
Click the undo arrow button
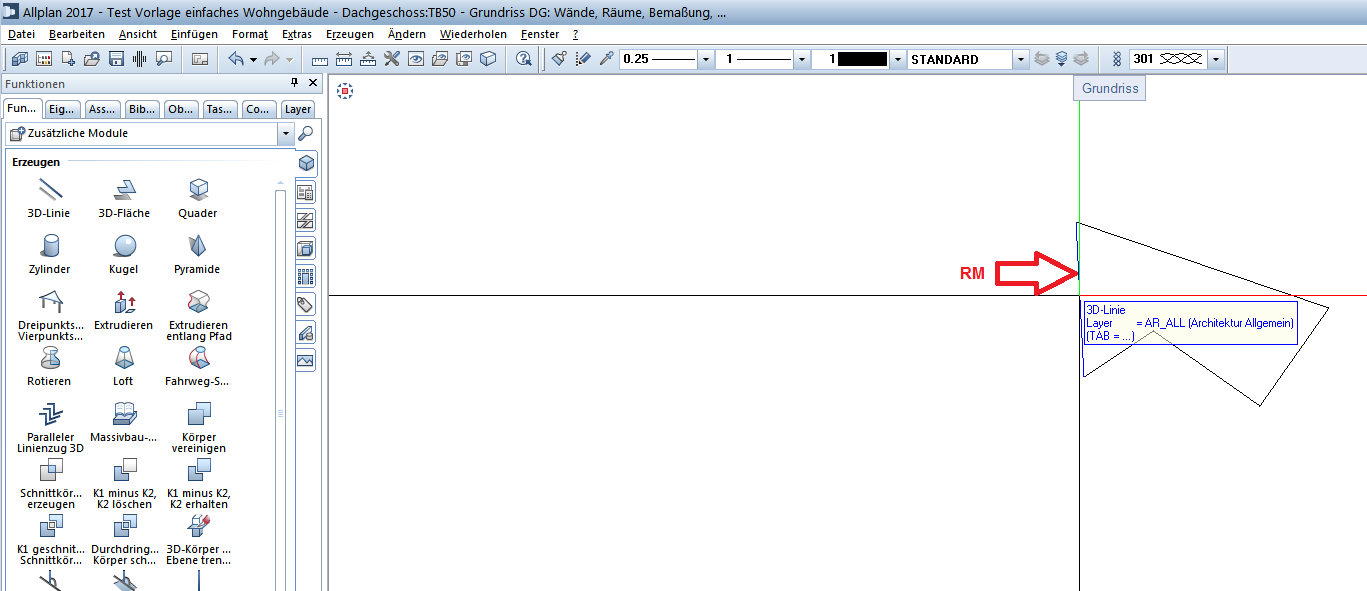tap(236, 59)
